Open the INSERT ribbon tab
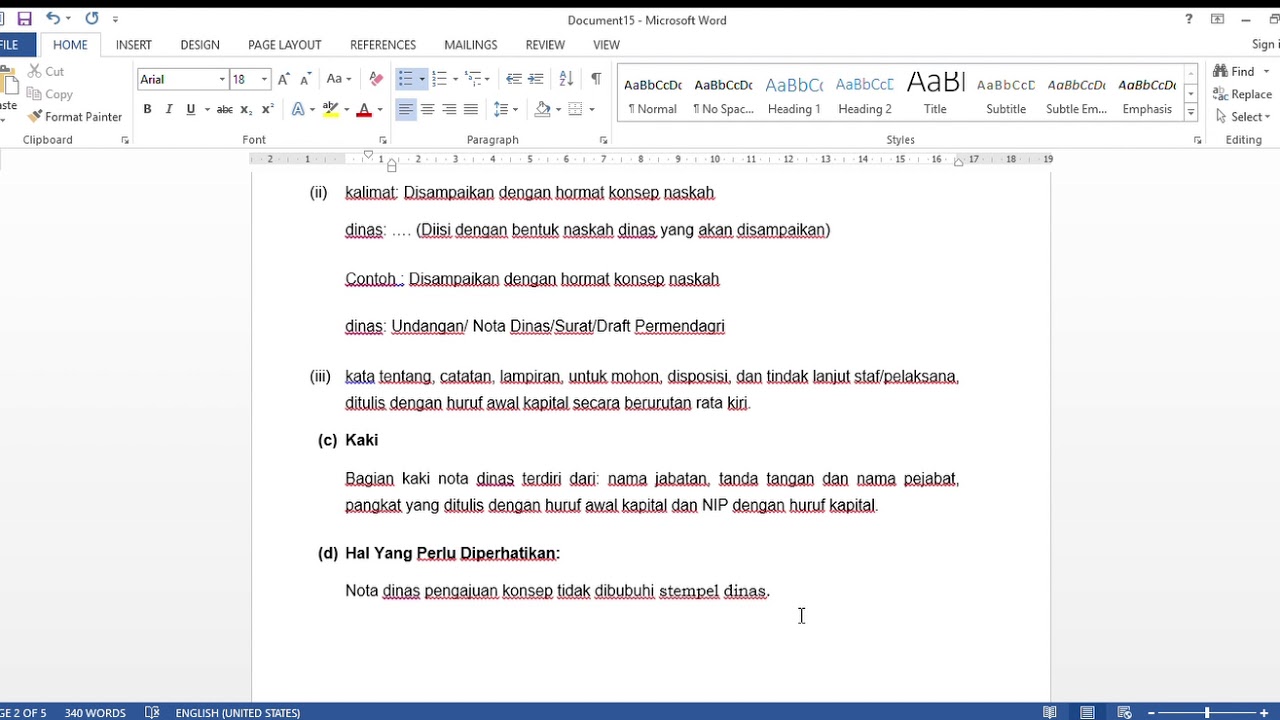This screenshot has width=1280, height=720. click(x=134, y=45)
